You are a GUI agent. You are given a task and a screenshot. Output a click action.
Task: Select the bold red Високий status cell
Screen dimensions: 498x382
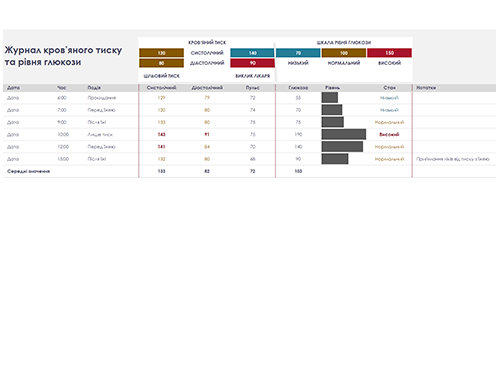pyautogui.click(x=389, y=134)
